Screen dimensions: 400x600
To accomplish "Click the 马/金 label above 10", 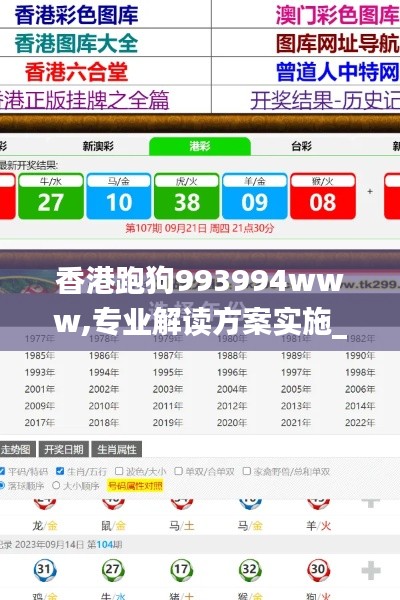I will [x=119, y=181].
